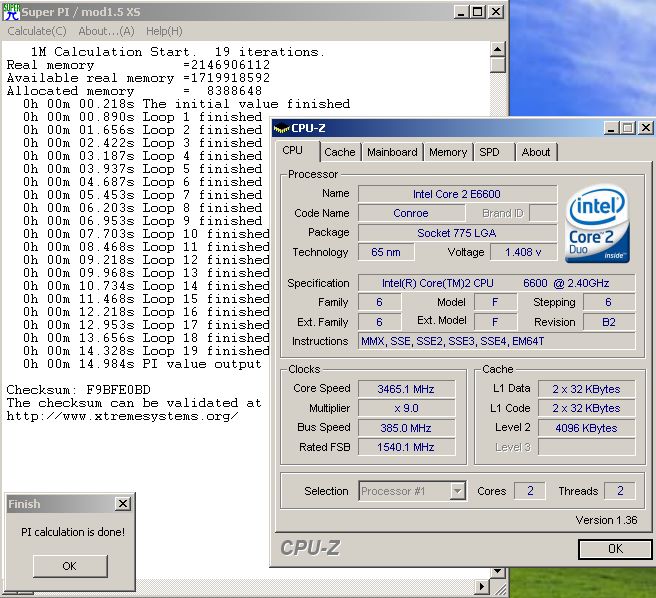The image size is (656, 598).
Task: Click the Super PI resize grip corner
Action: pos(500,588)
